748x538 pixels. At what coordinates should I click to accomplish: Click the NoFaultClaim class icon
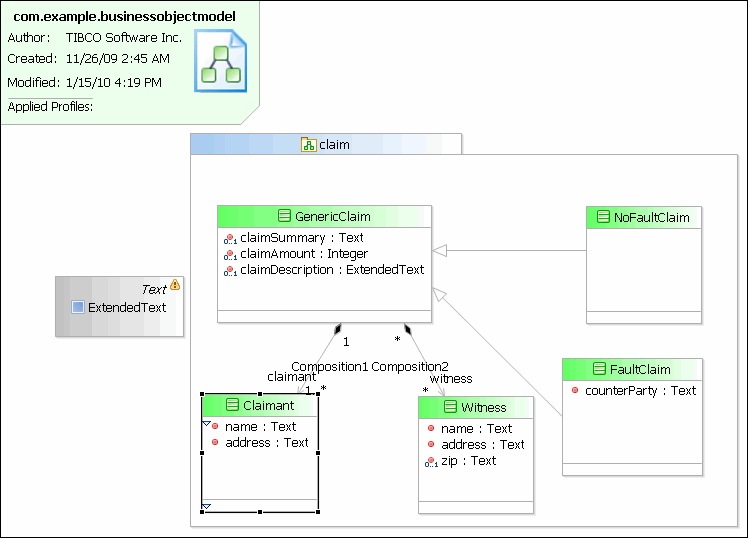(x=603, y=217)
